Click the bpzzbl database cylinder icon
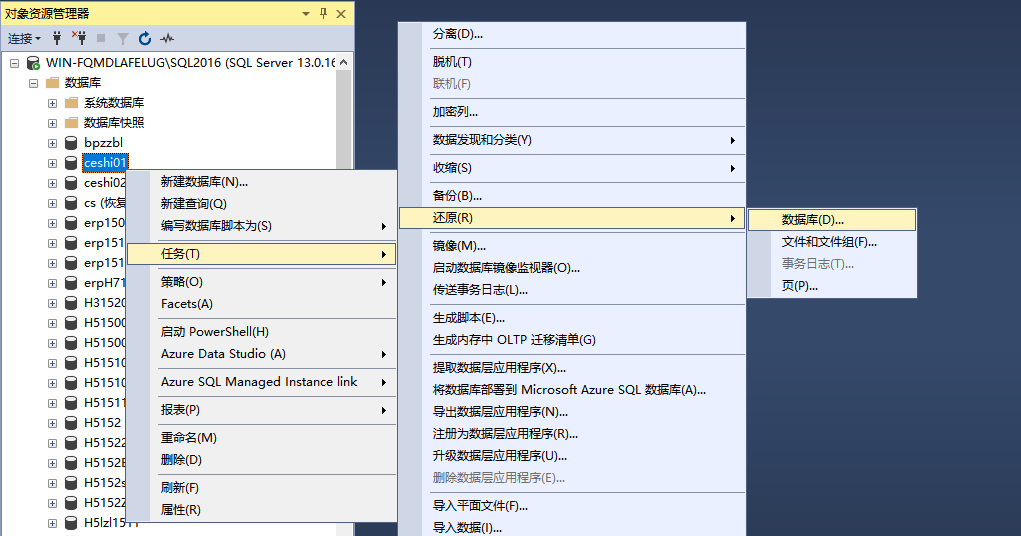 point(71,143)
